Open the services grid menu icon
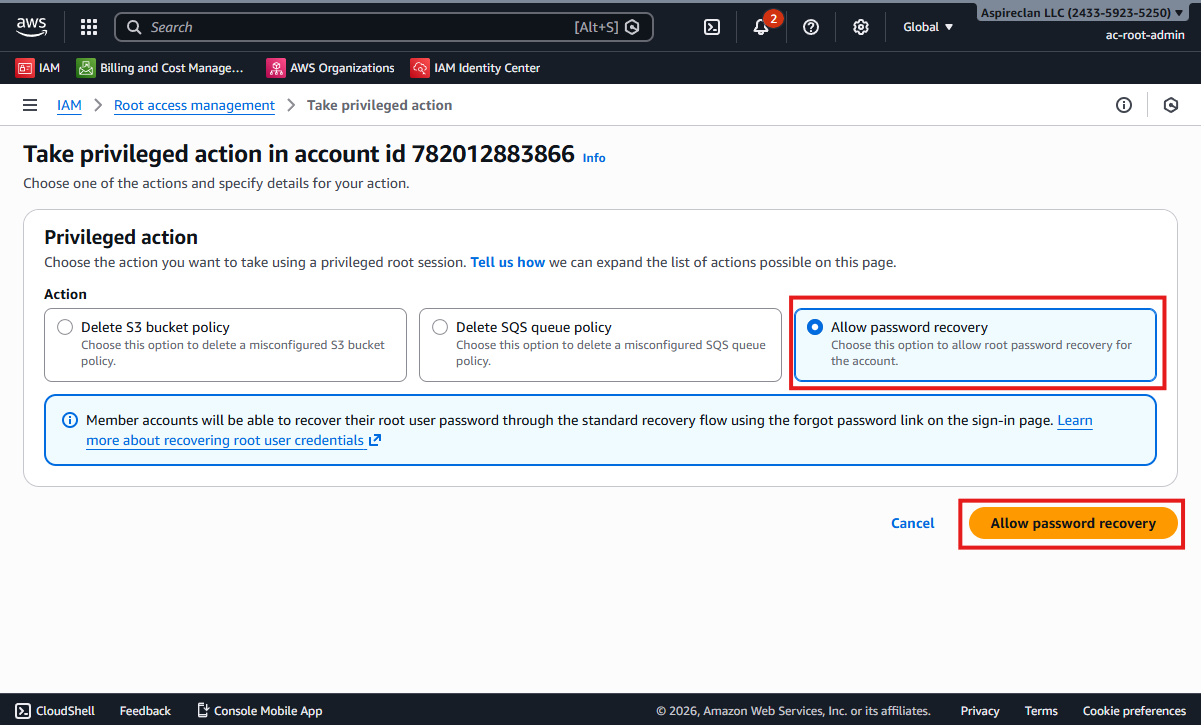Image resolution: width=1201 pixels, height=725 pixels. pos(89,27)
